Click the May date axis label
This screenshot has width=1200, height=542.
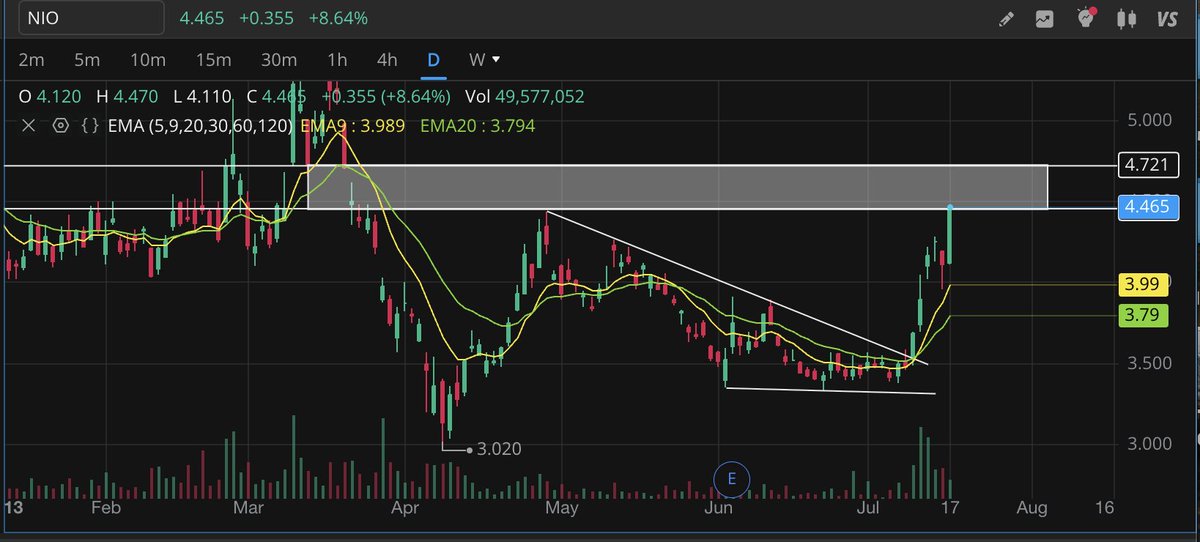(x=562, y=508)
